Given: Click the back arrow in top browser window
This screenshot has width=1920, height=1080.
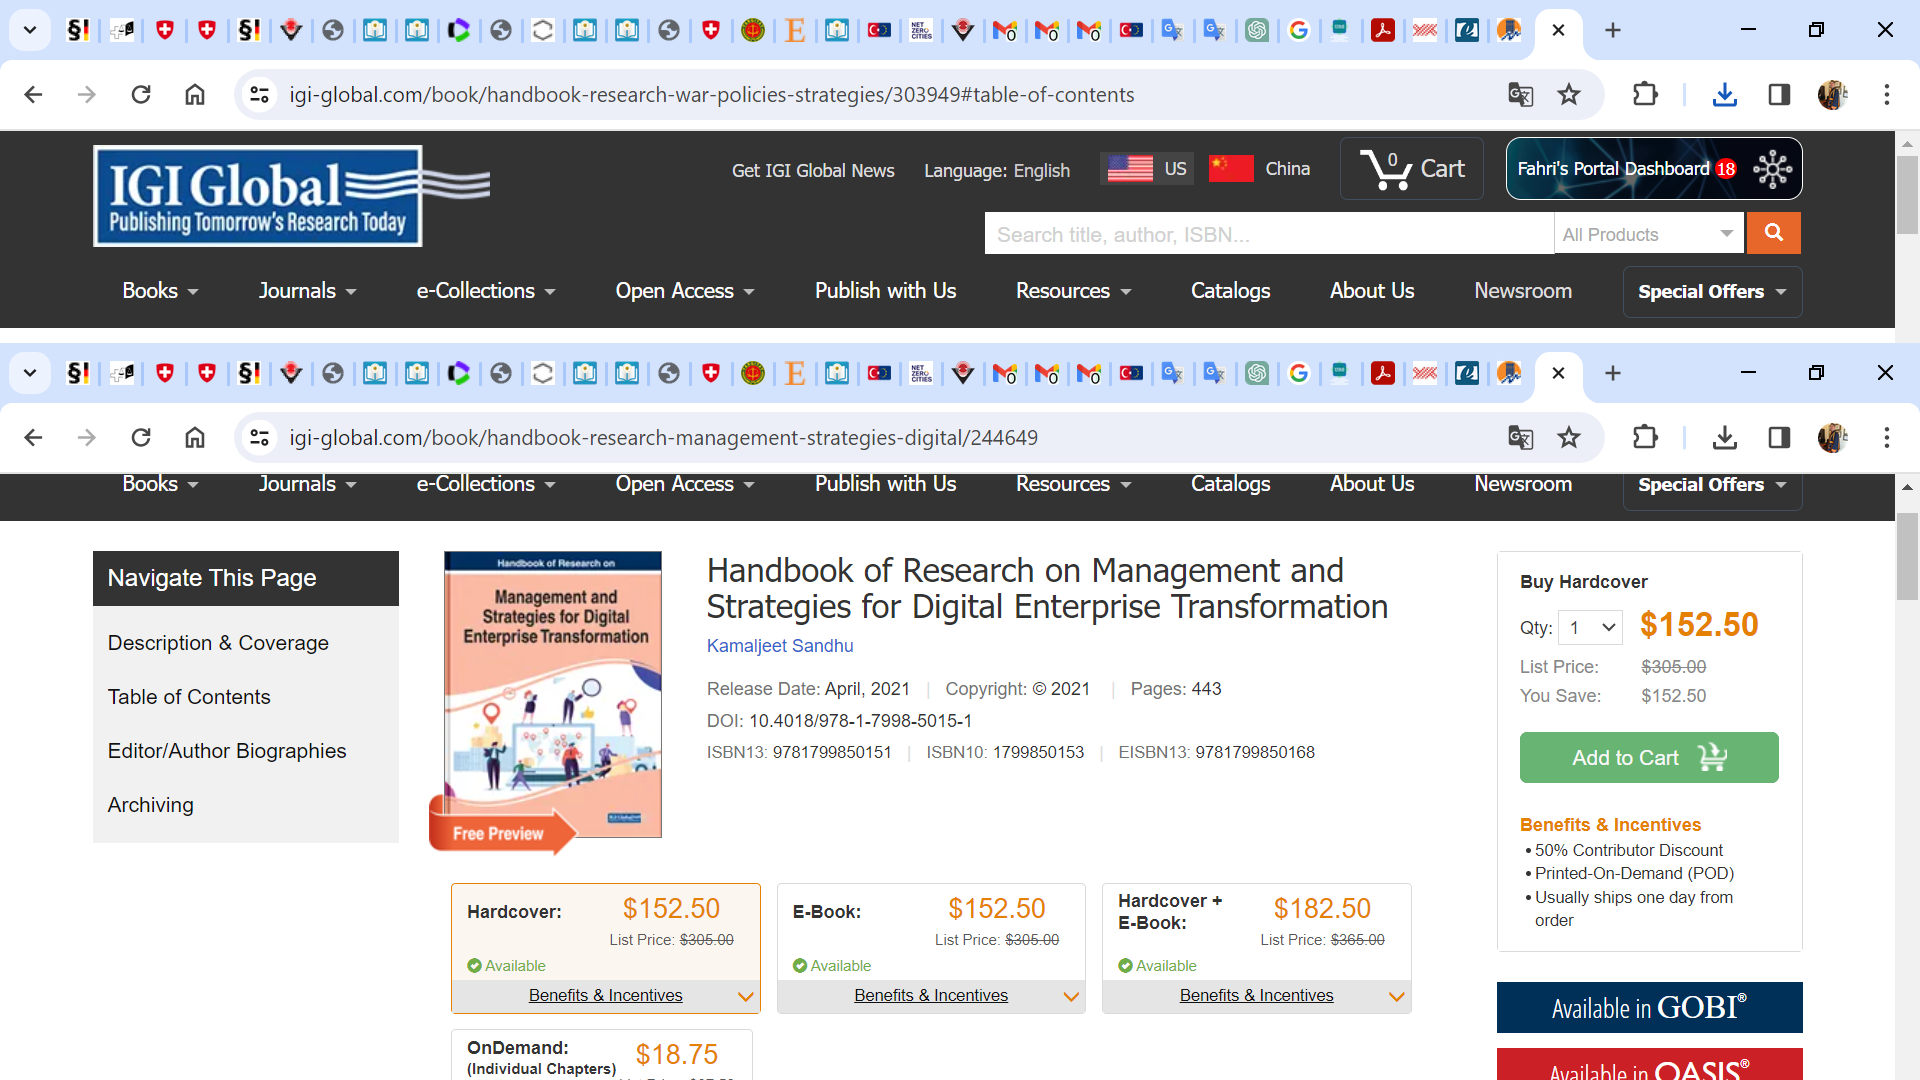Looking at the screenshot, I should click(x=33, y=95).
